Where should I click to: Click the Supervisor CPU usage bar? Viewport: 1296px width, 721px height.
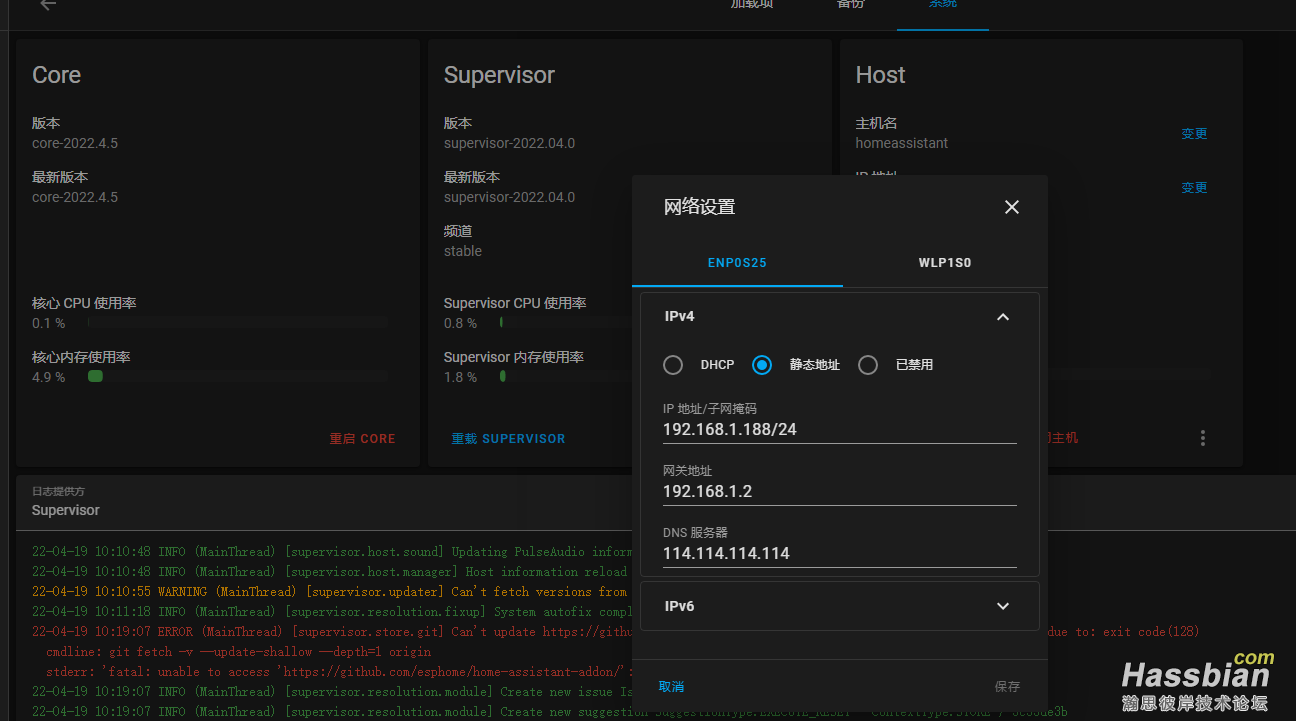pos(565,323)
